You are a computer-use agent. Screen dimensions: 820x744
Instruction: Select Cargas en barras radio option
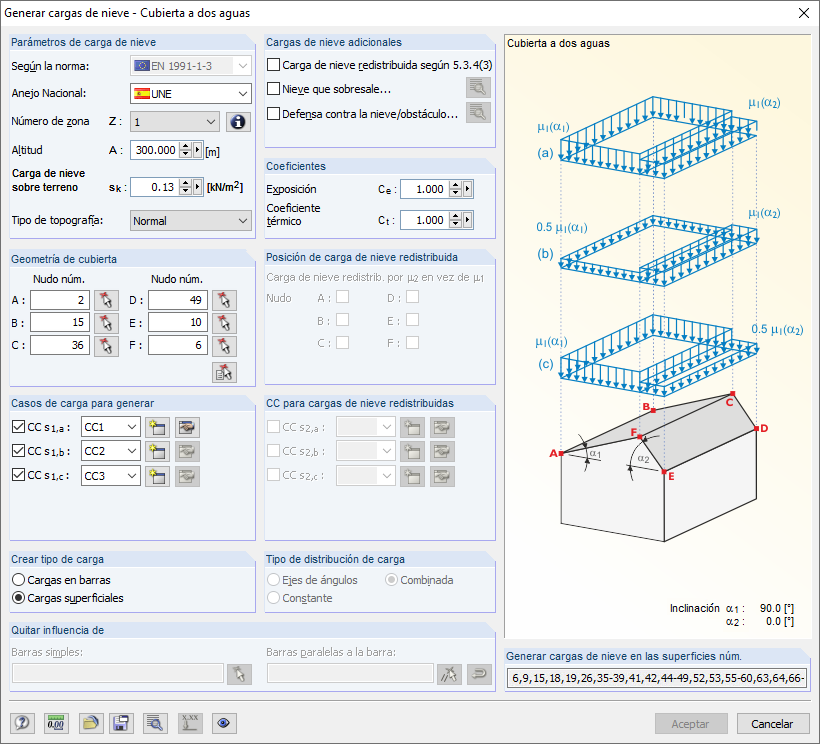pyautogui.click(x=18, y=580)
